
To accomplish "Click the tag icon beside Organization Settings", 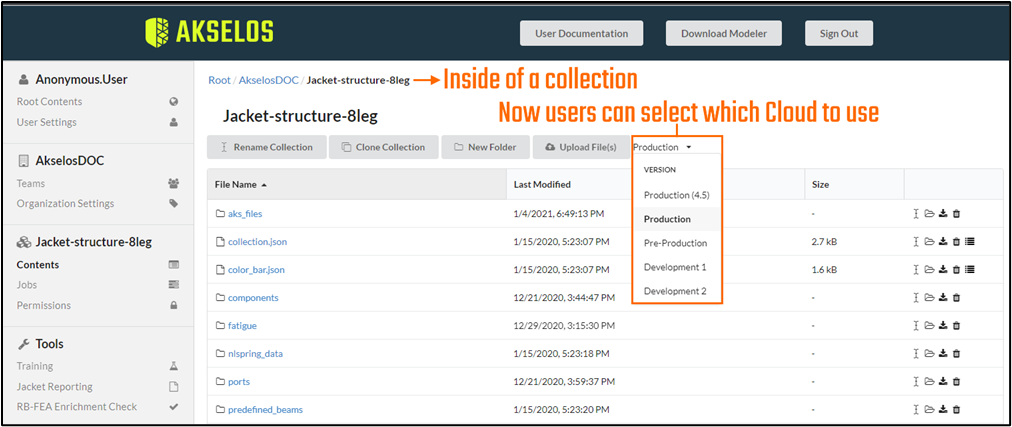I will coord(173,203).
